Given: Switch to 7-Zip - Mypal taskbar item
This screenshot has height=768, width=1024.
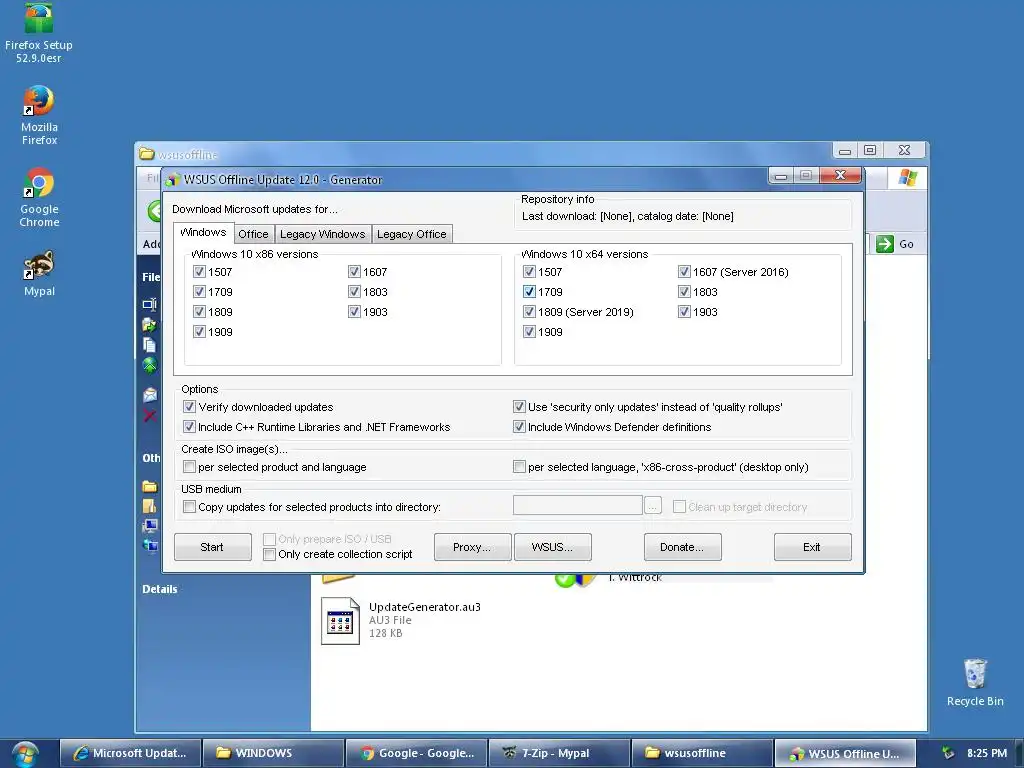Looking at the screenshot, I should (x=560, y=753).
